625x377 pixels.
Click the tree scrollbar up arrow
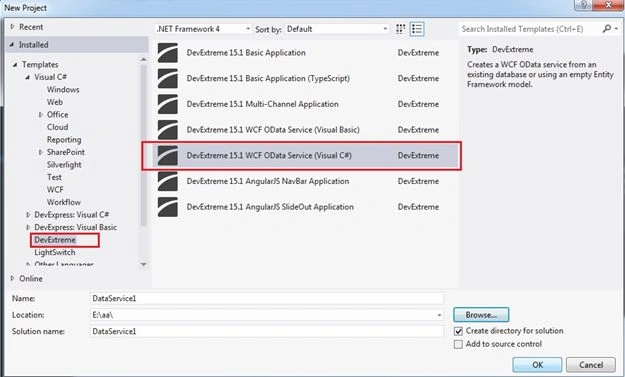(143, 59)
